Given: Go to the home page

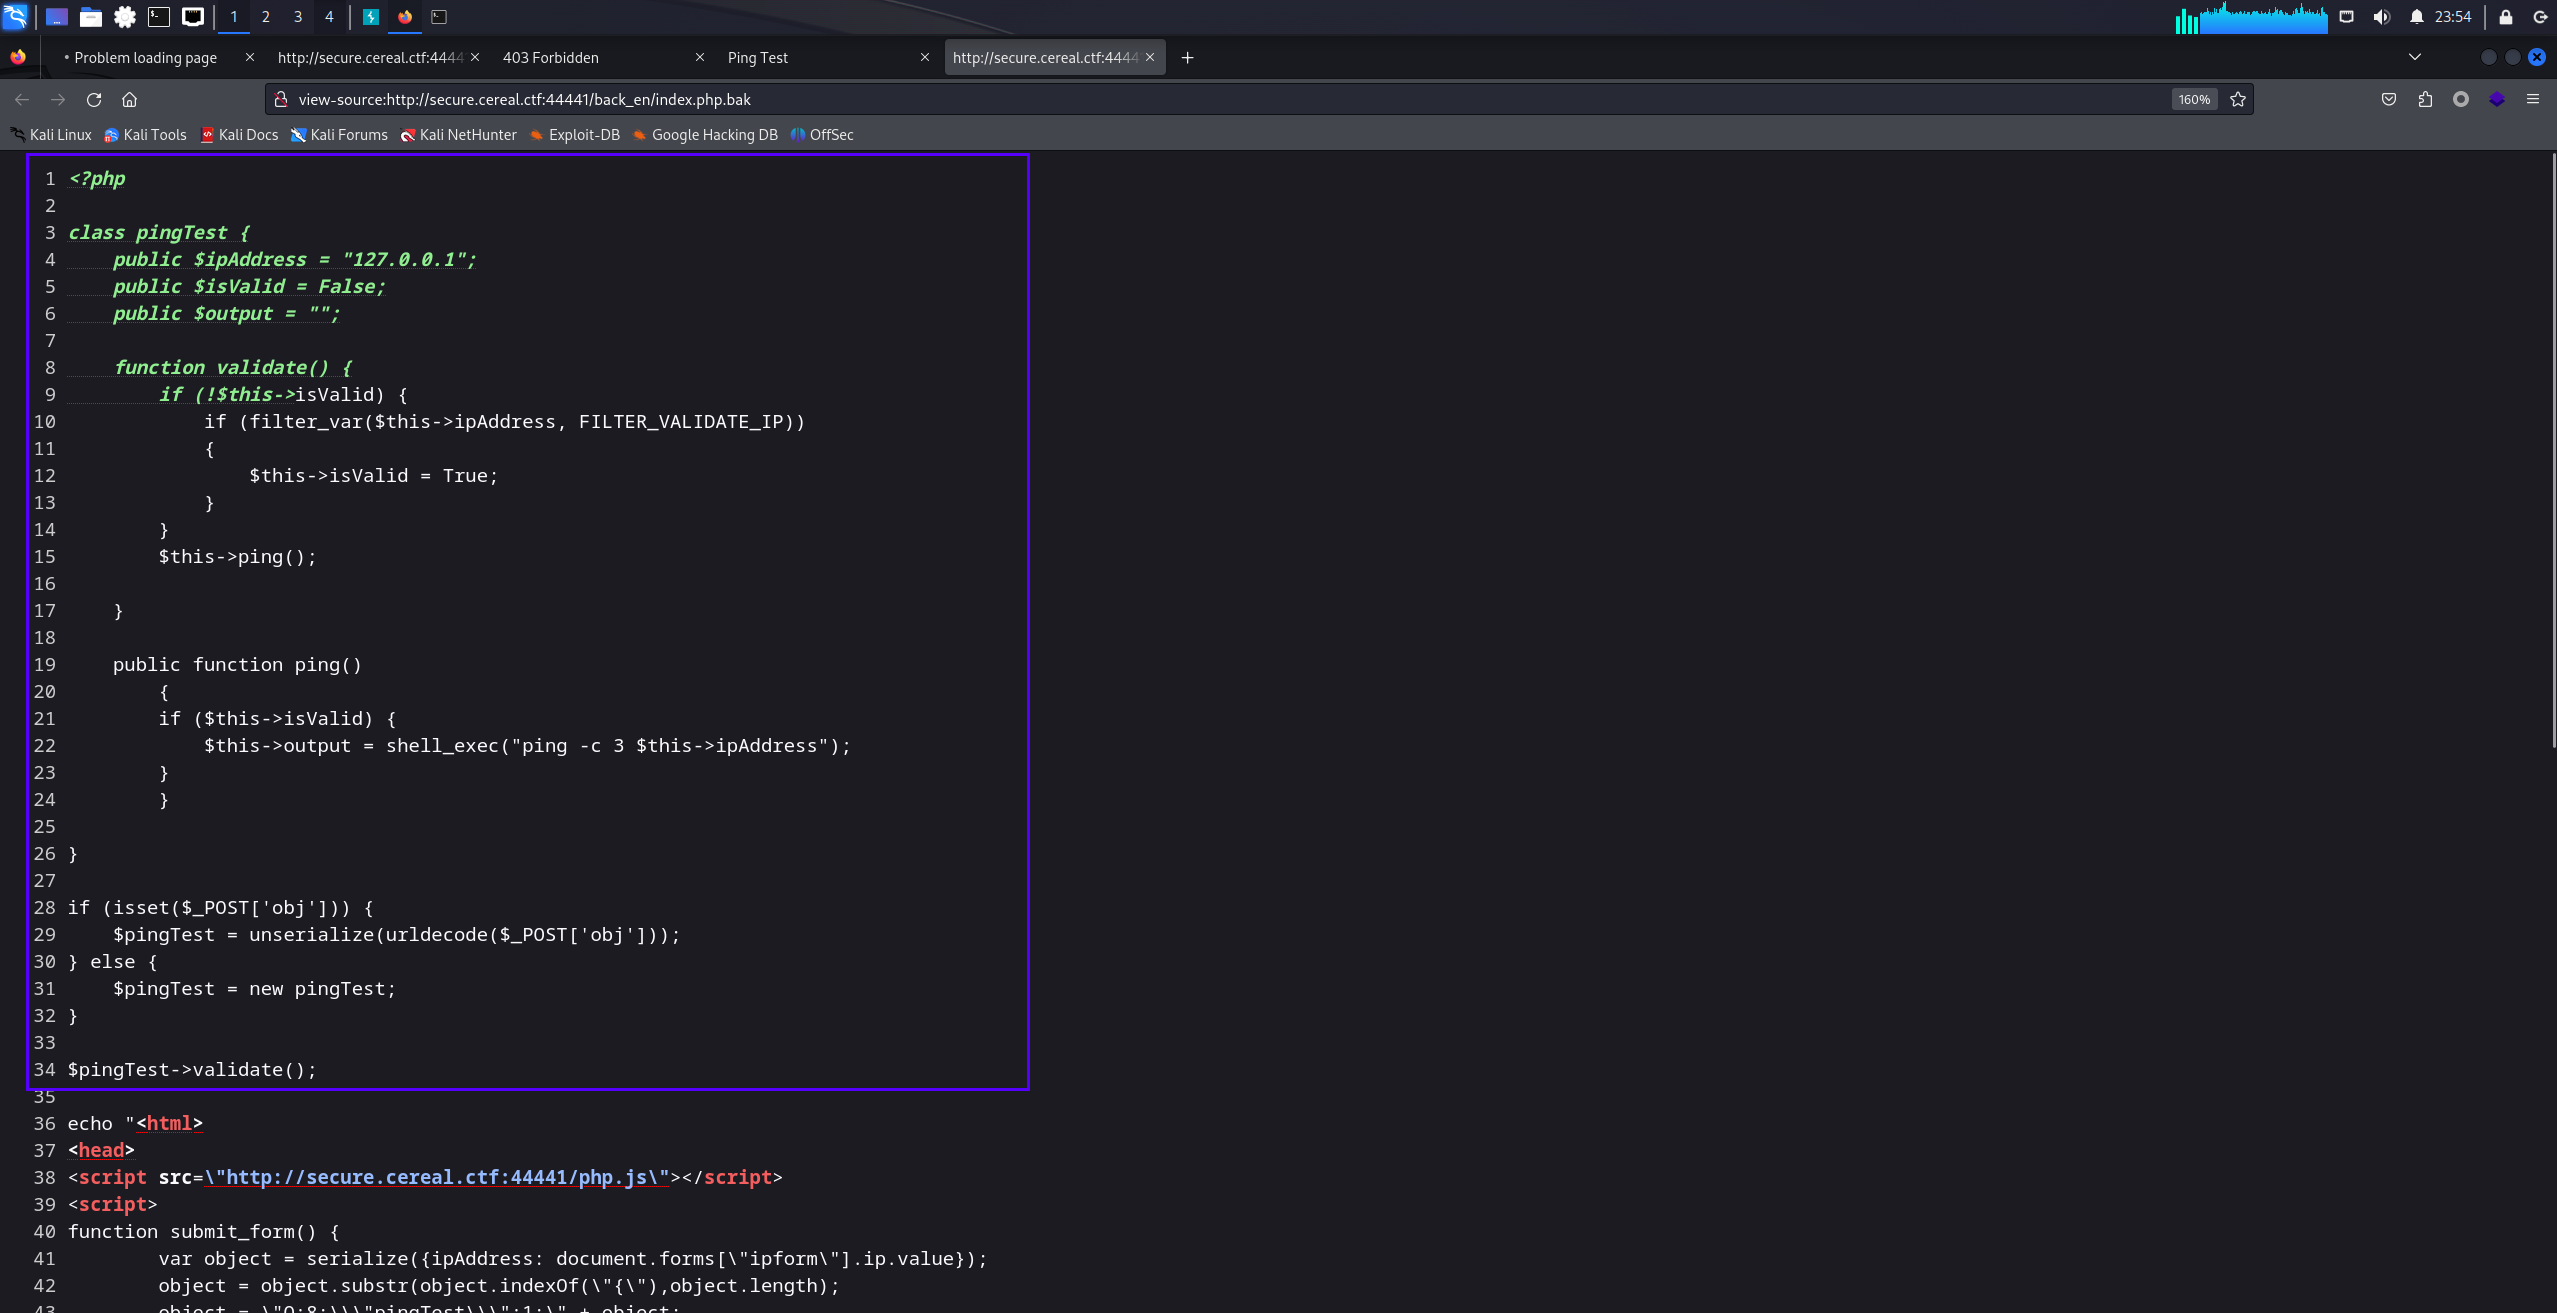Looking at the screenshot, I should pyautogui.click(x=129, y=99).
